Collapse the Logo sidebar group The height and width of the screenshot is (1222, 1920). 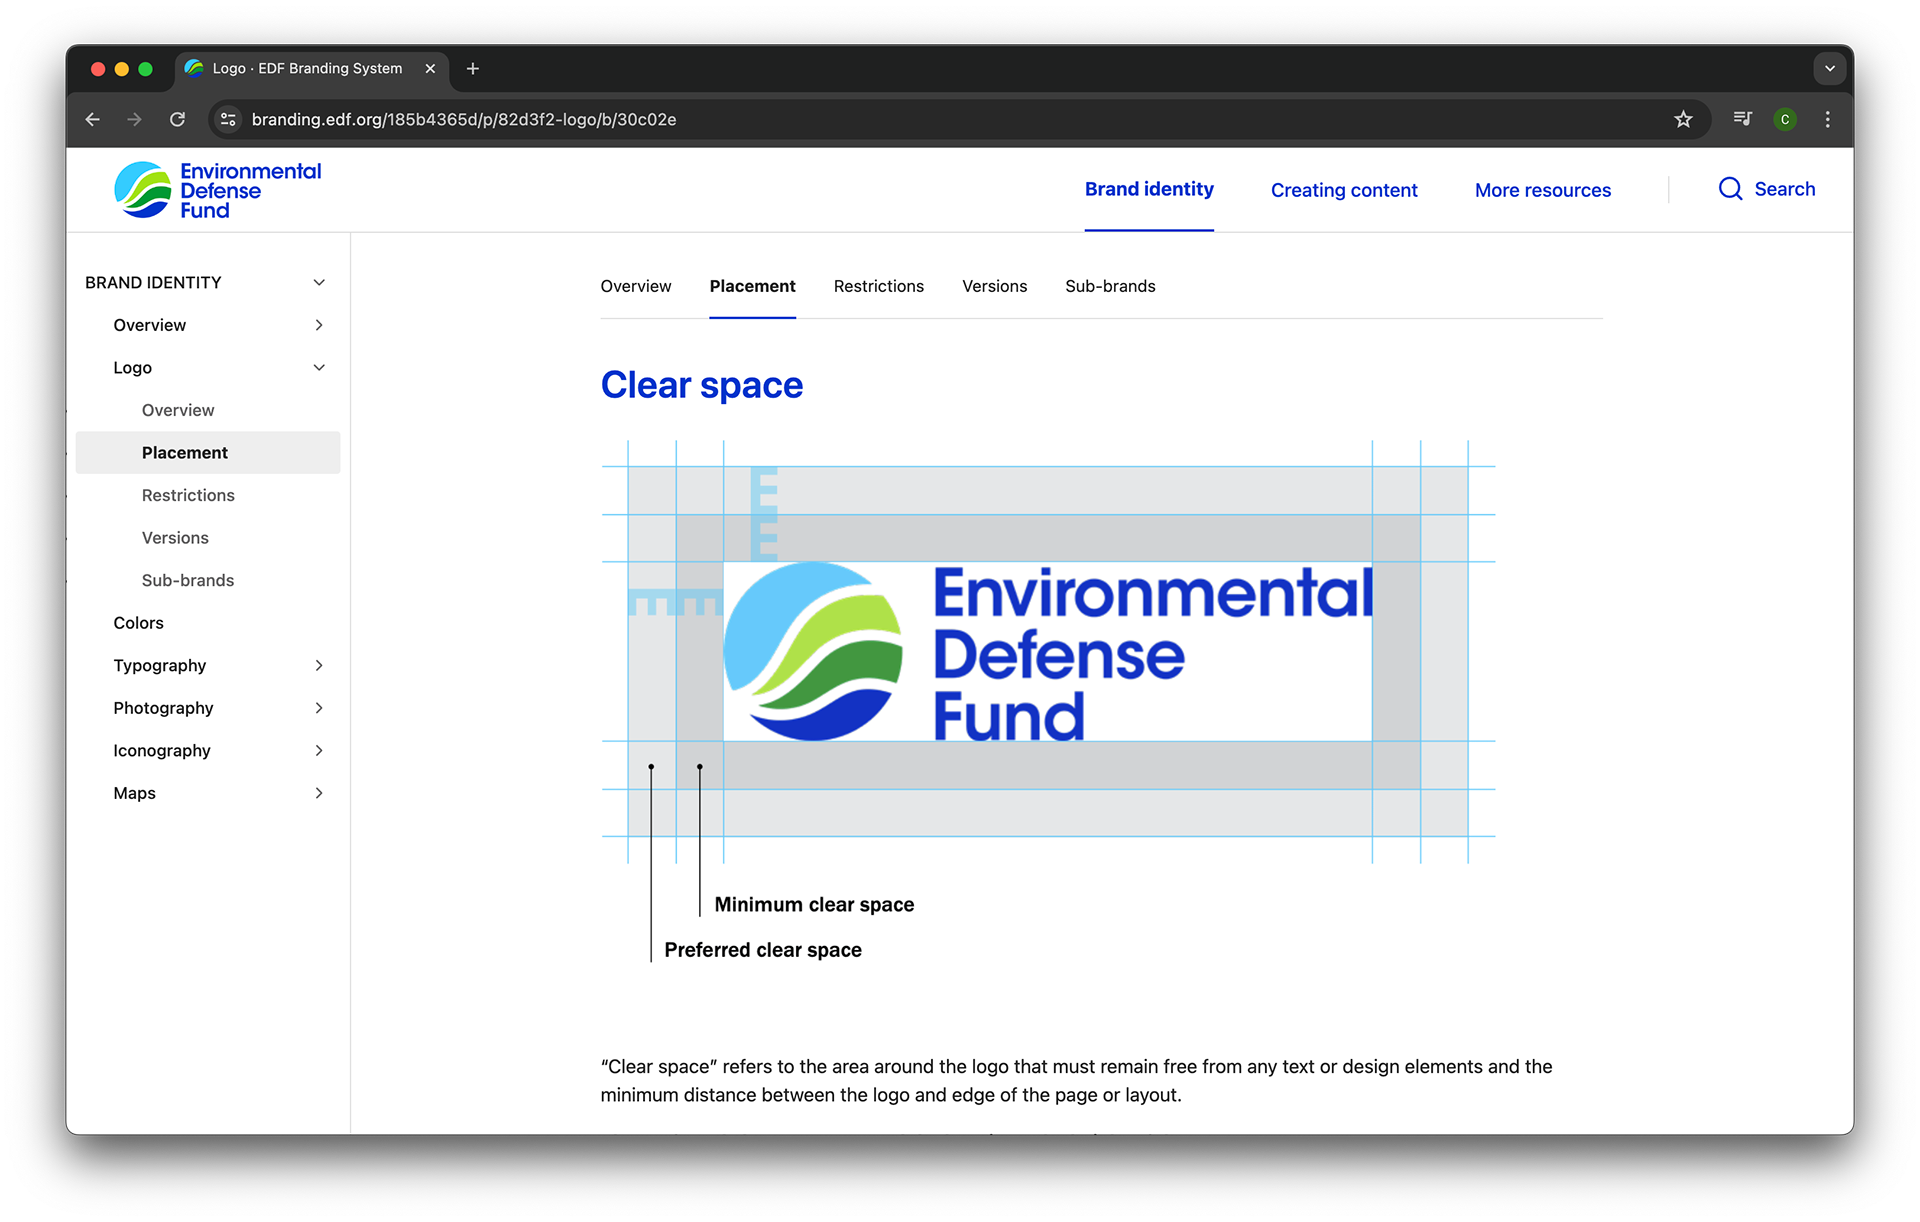319,368
